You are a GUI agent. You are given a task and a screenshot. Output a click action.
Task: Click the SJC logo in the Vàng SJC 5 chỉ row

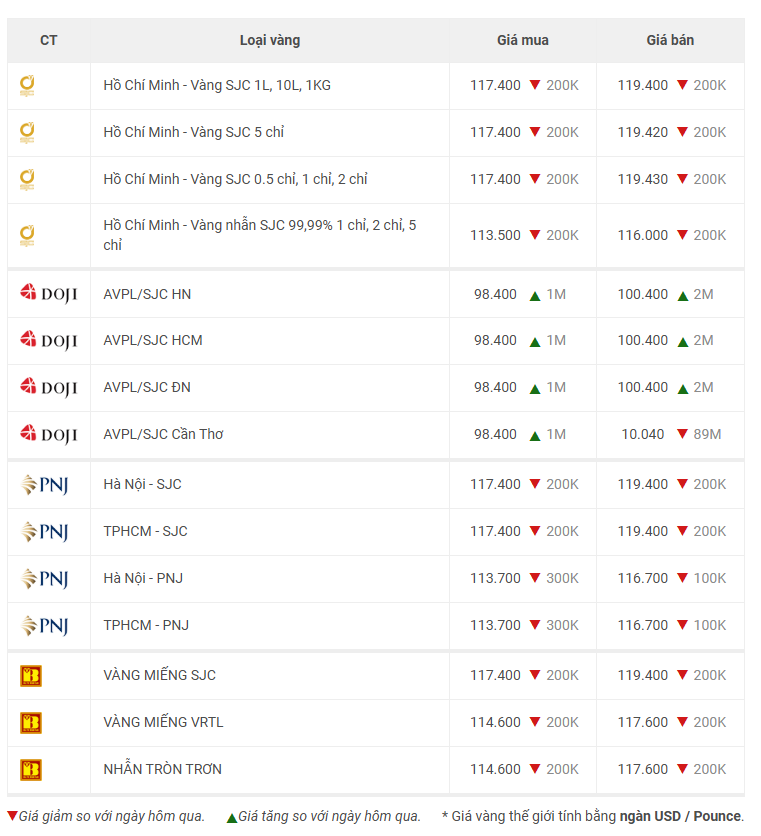click(x=27, y=132)
